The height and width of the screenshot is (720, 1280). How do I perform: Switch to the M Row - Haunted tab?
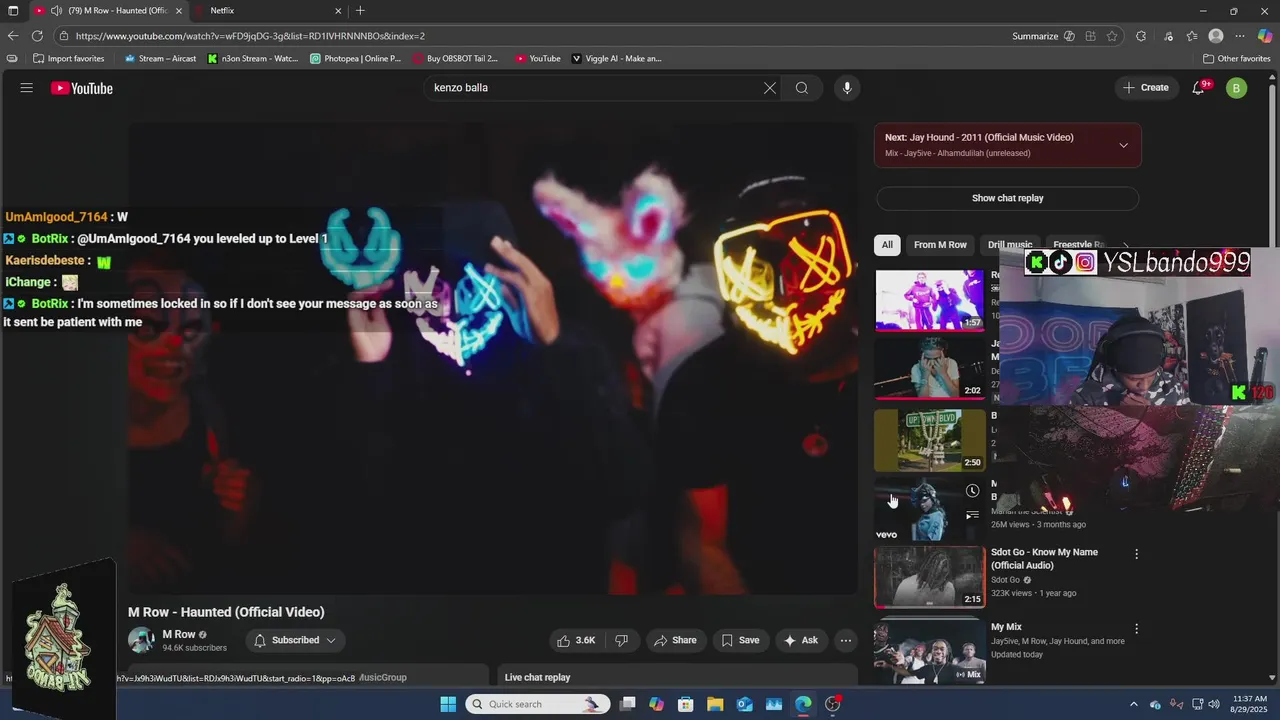click(108, 10)
